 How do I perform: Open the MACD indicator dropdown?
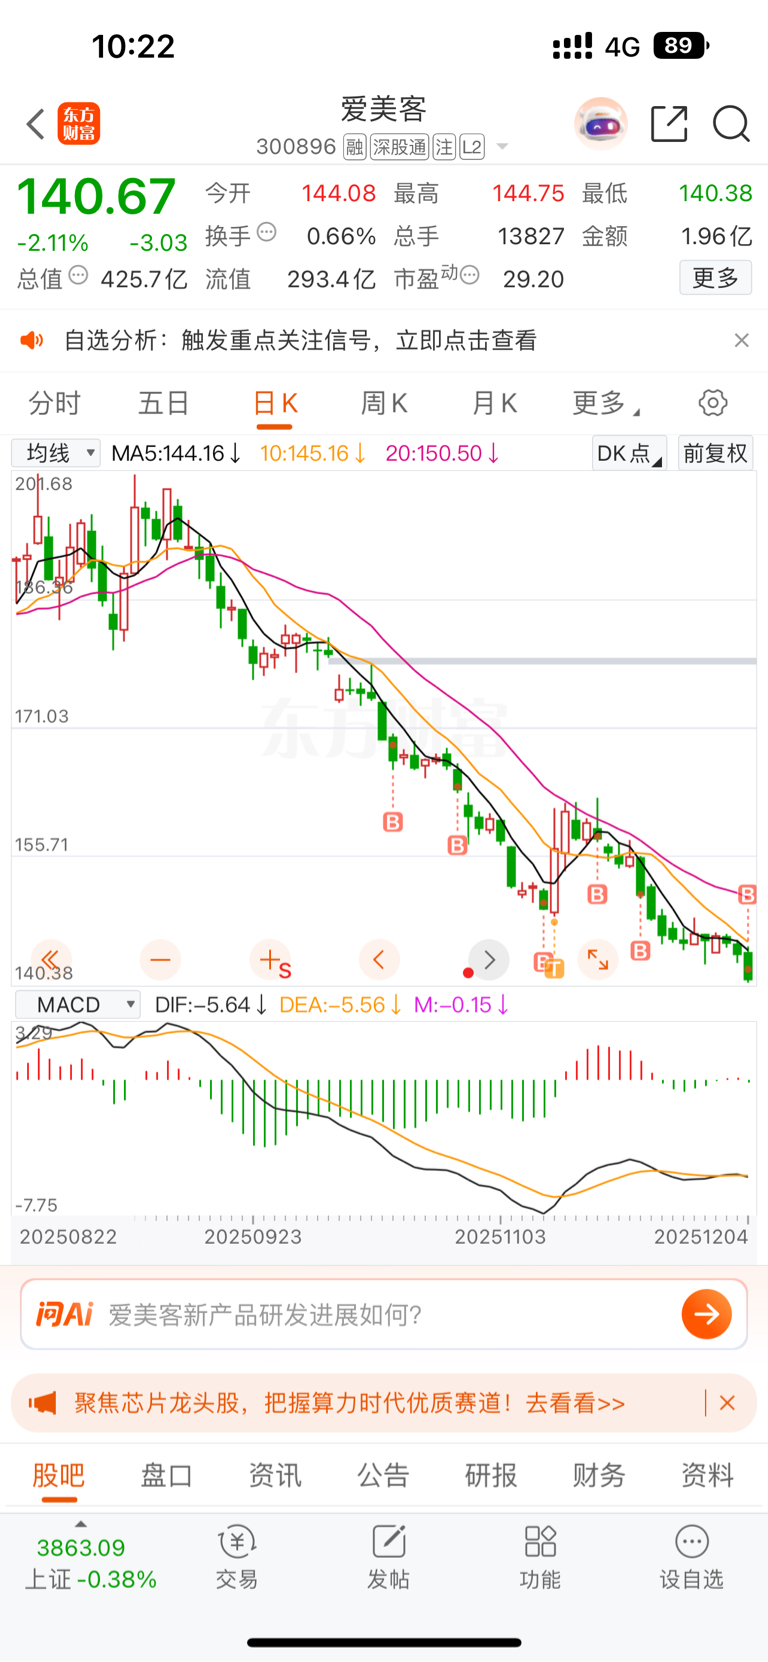pos(77,1005)
